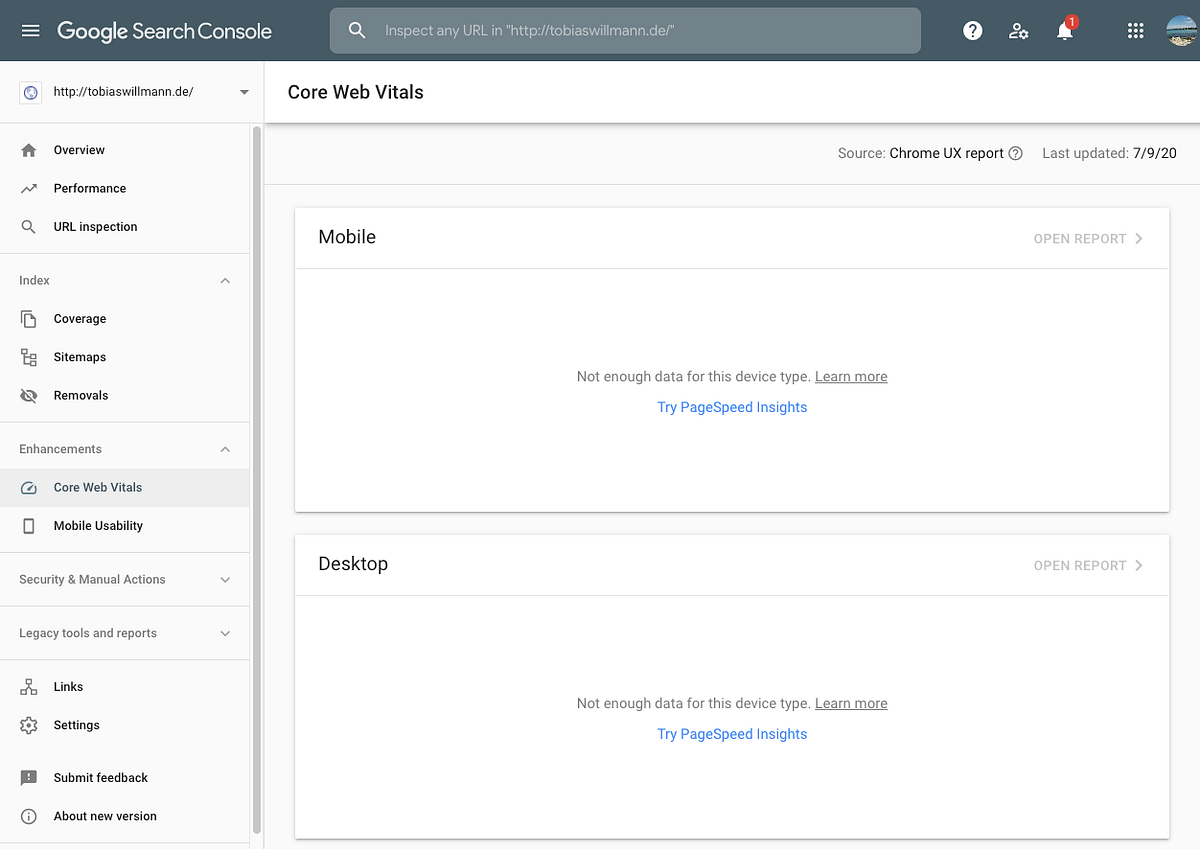Go to URL inspection
1200x849 pixels.
click(125, 227)
